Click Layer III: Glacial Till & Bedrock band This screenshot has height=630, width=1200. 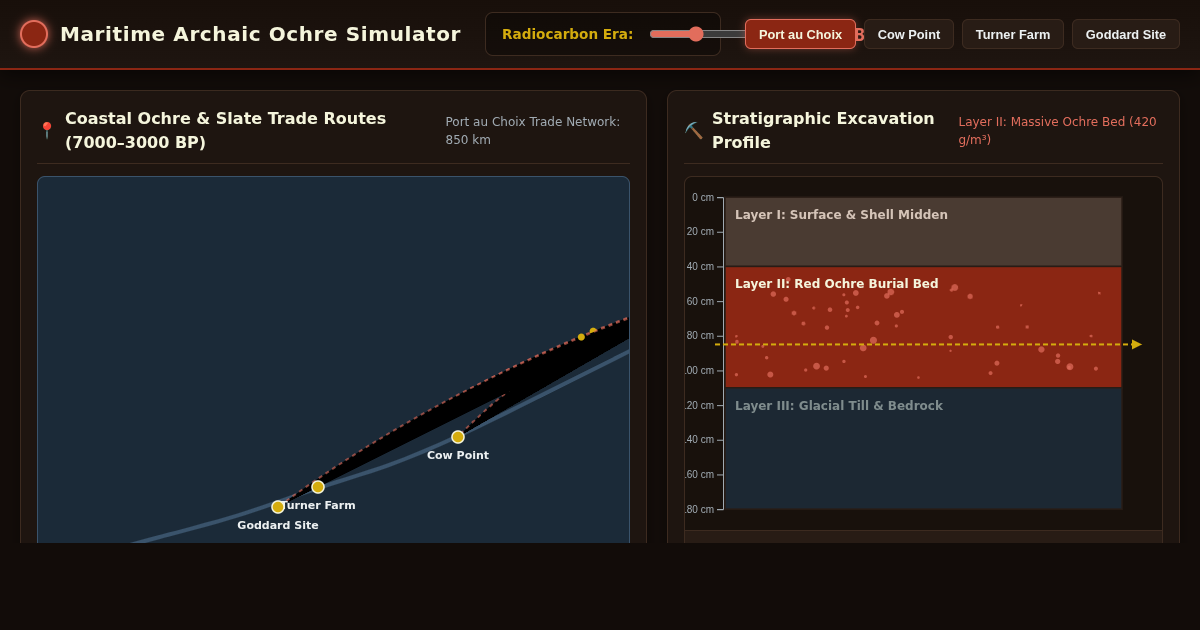click(x=923, y=448)
